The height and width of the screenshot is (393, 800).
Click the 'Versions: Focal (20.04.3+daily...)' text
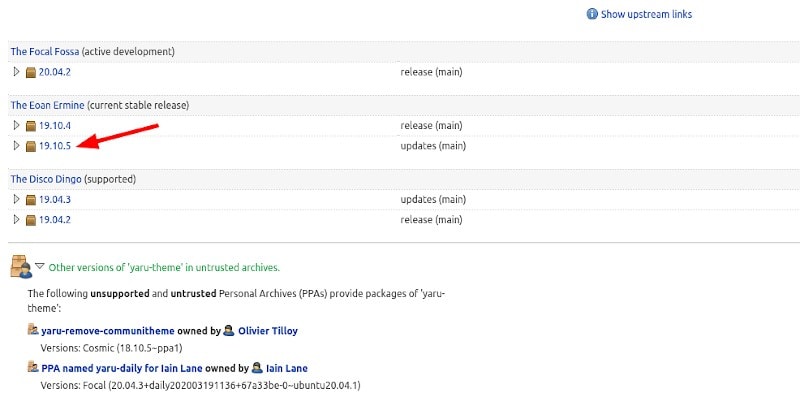[x=200, y=385]
